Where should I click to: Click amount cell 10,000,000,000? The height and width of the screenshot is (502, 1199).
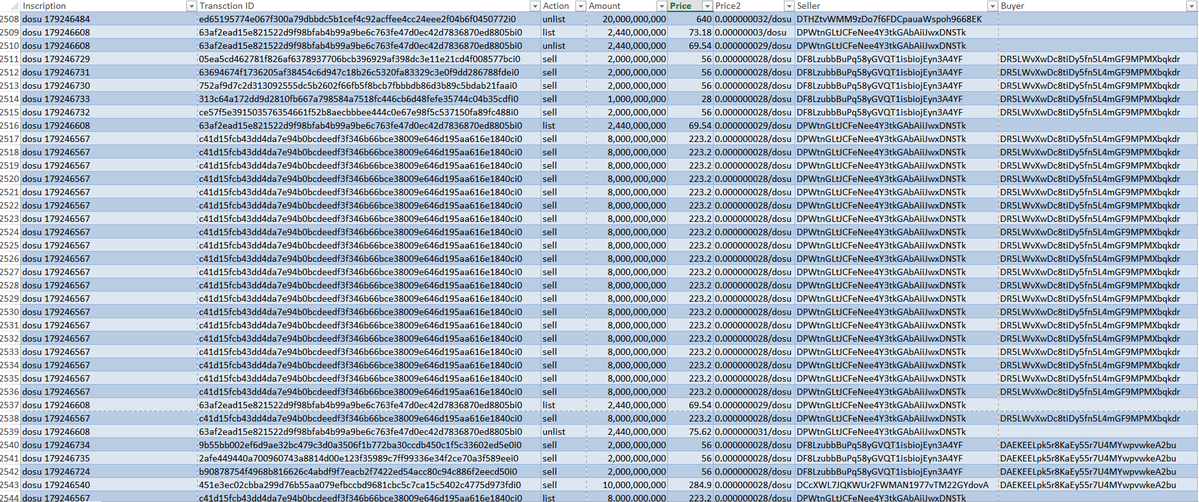[626, 485]
